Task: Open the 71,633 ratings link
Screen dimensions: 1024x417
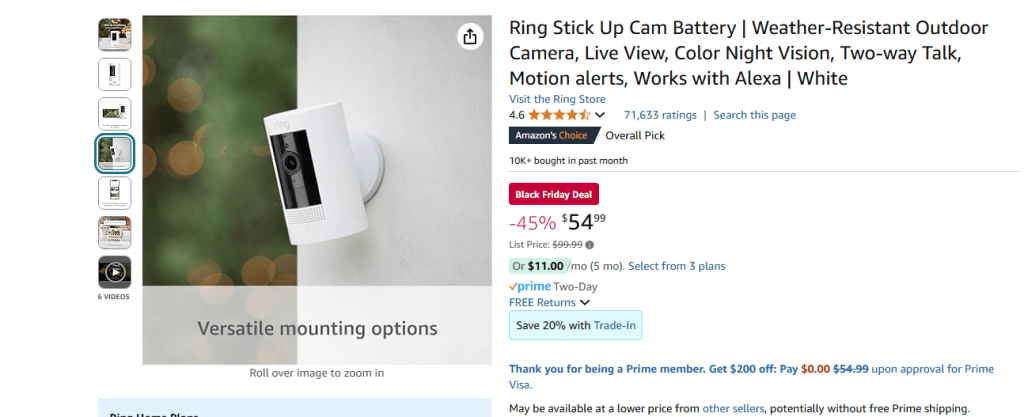Action: 660,115
